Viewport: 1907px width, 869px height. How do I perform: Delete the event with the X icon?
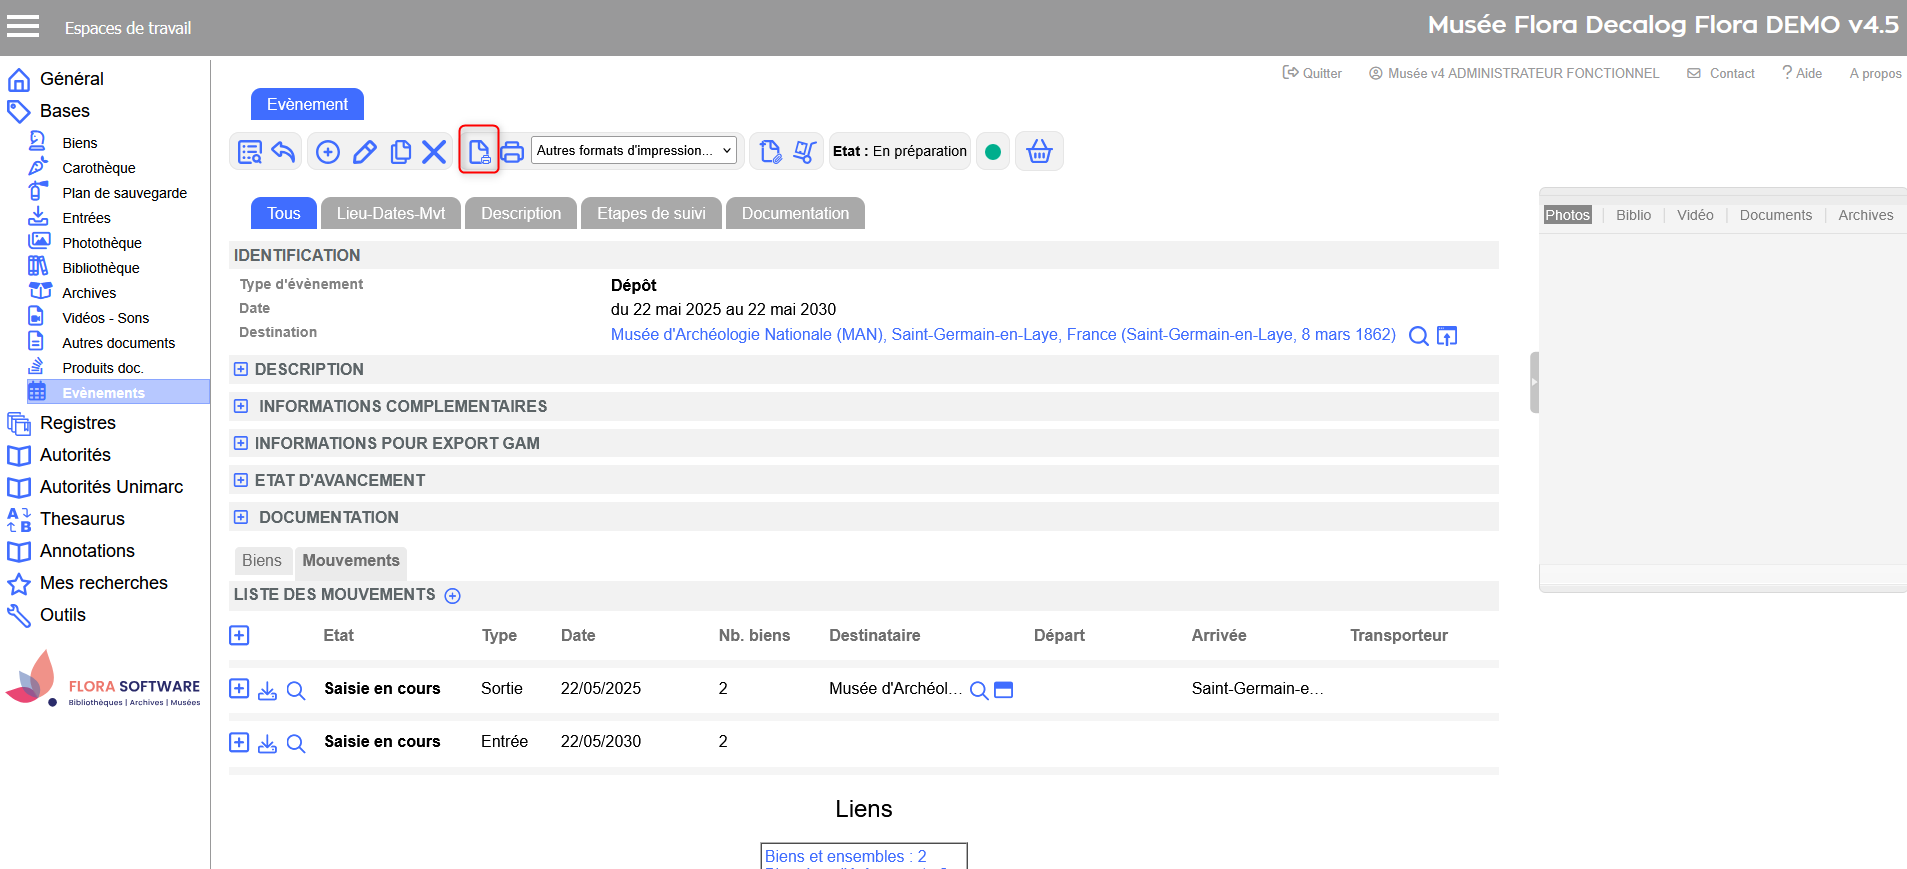point(434,152)
